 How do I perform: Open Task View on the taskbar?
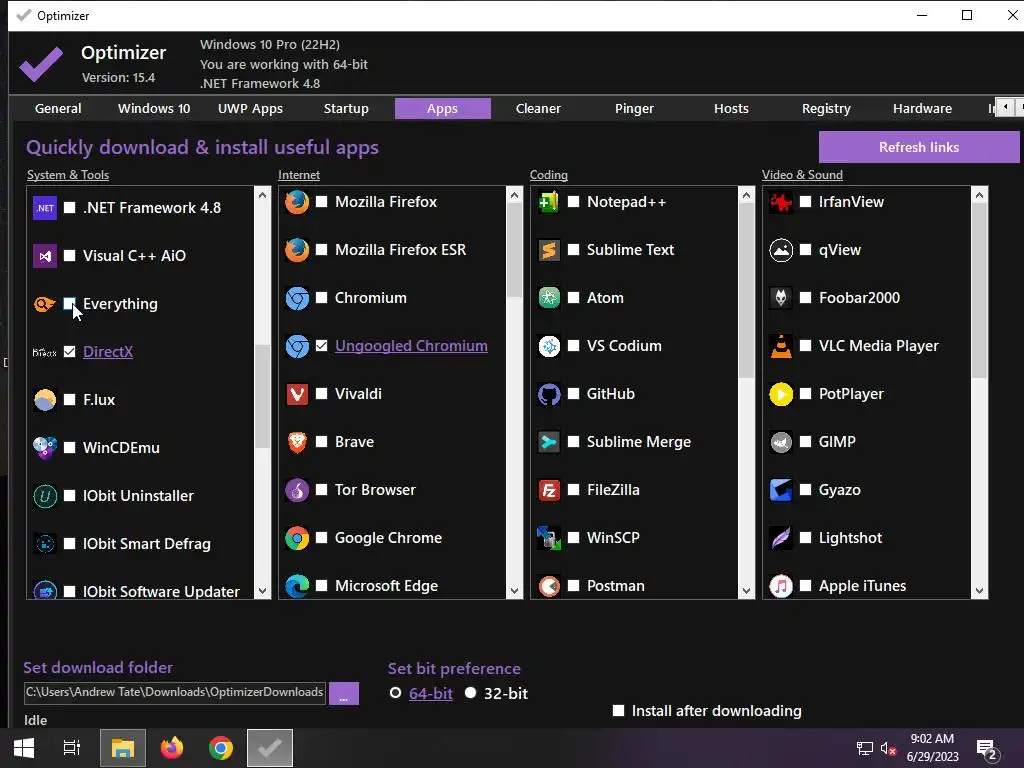tap(72, 748)
